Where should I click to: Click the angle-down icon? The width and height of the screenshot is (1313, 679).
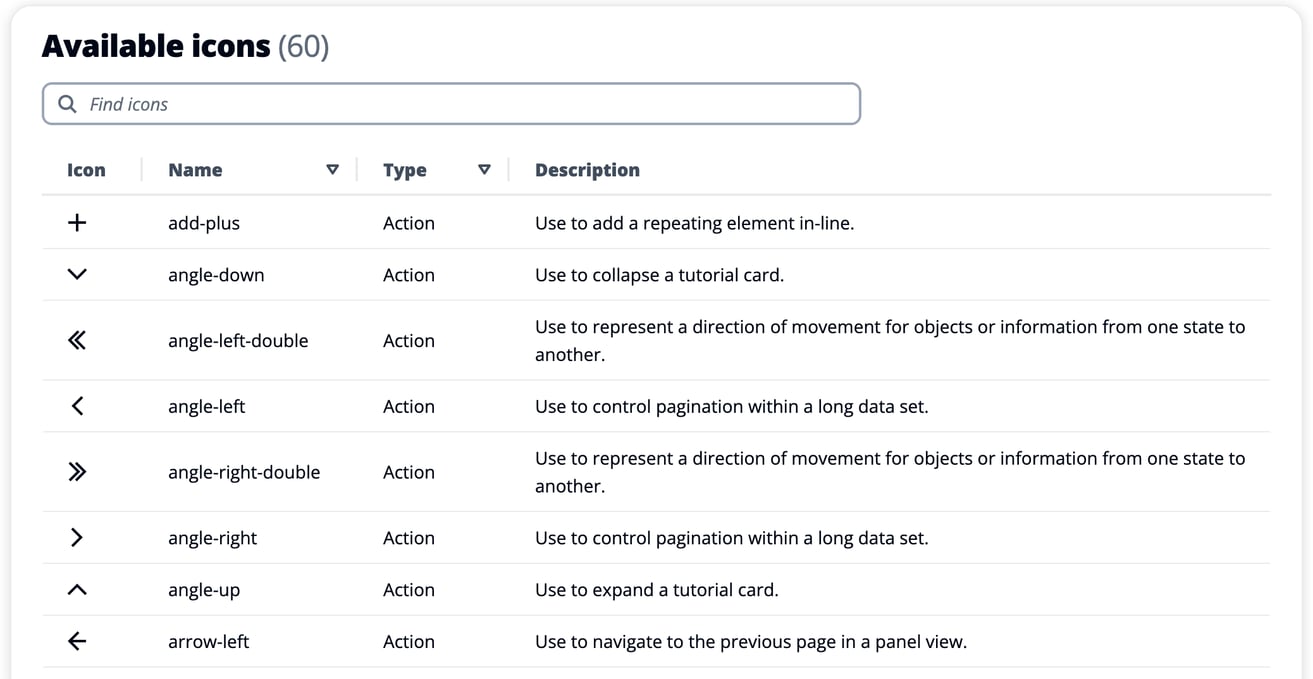(77, 275)
